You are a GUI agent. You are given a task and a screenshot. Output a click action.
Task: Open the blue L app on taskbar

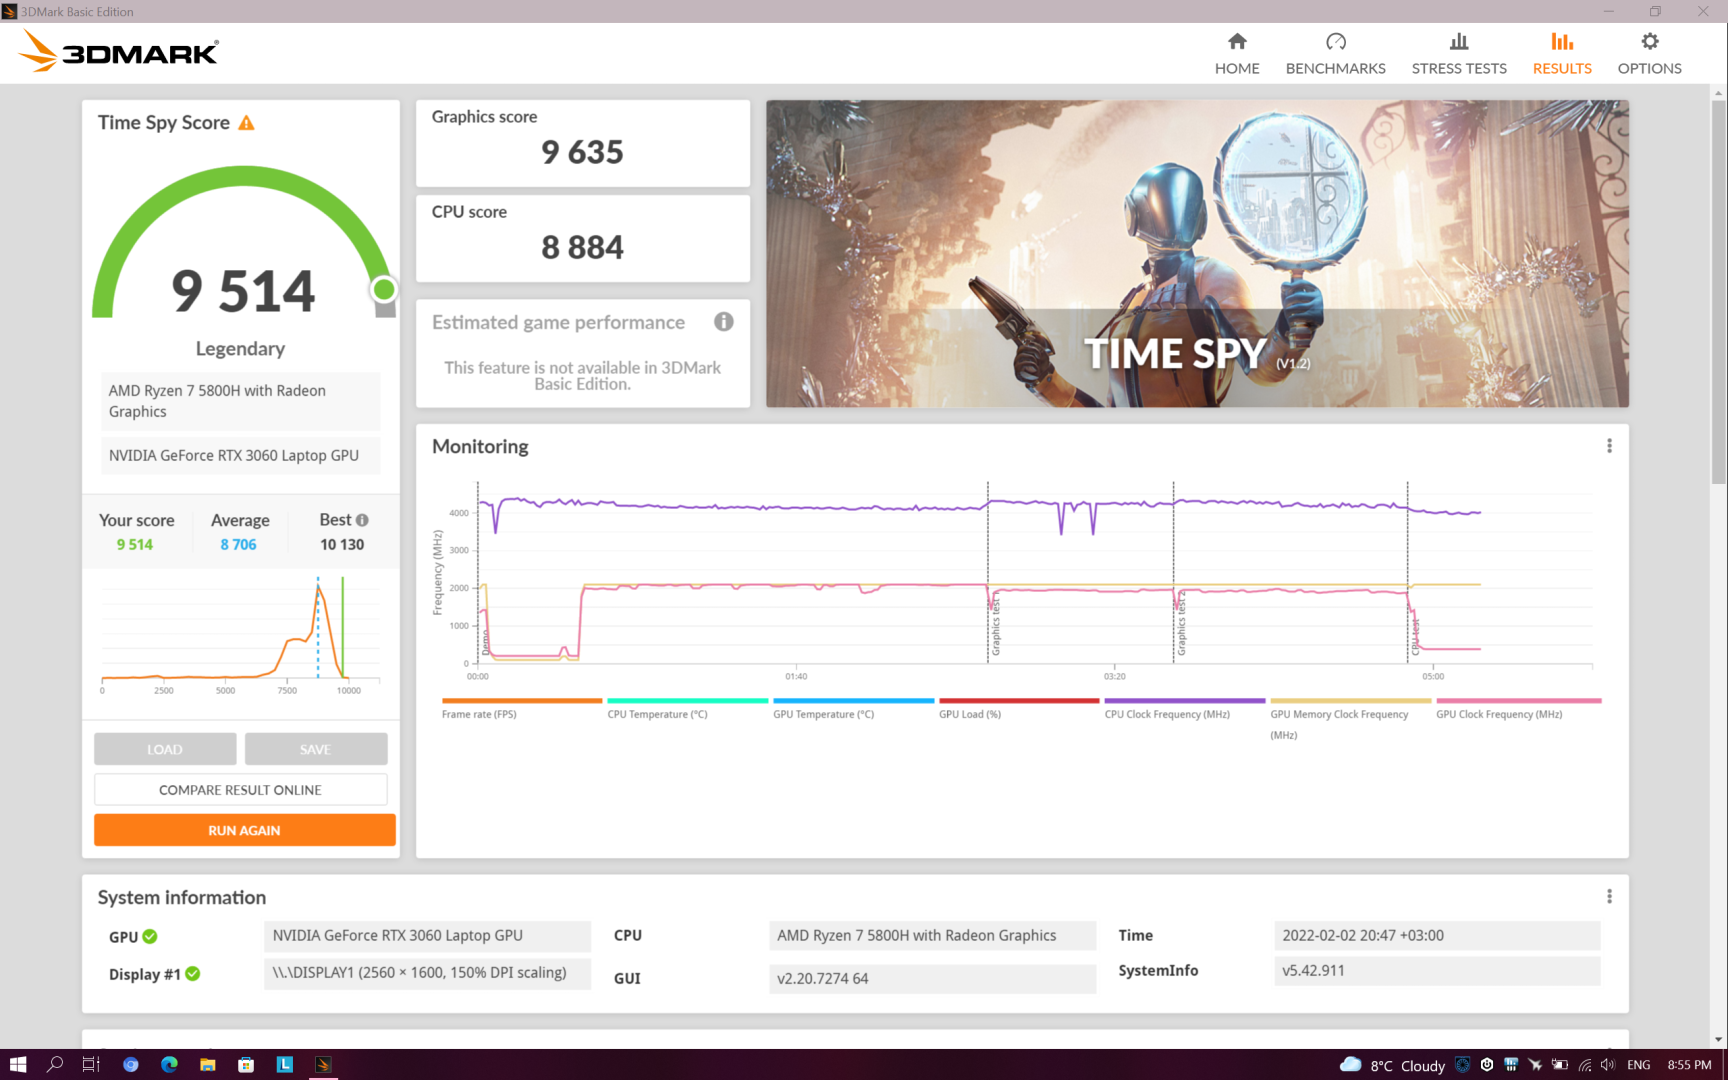click(x=285, y=1065)
